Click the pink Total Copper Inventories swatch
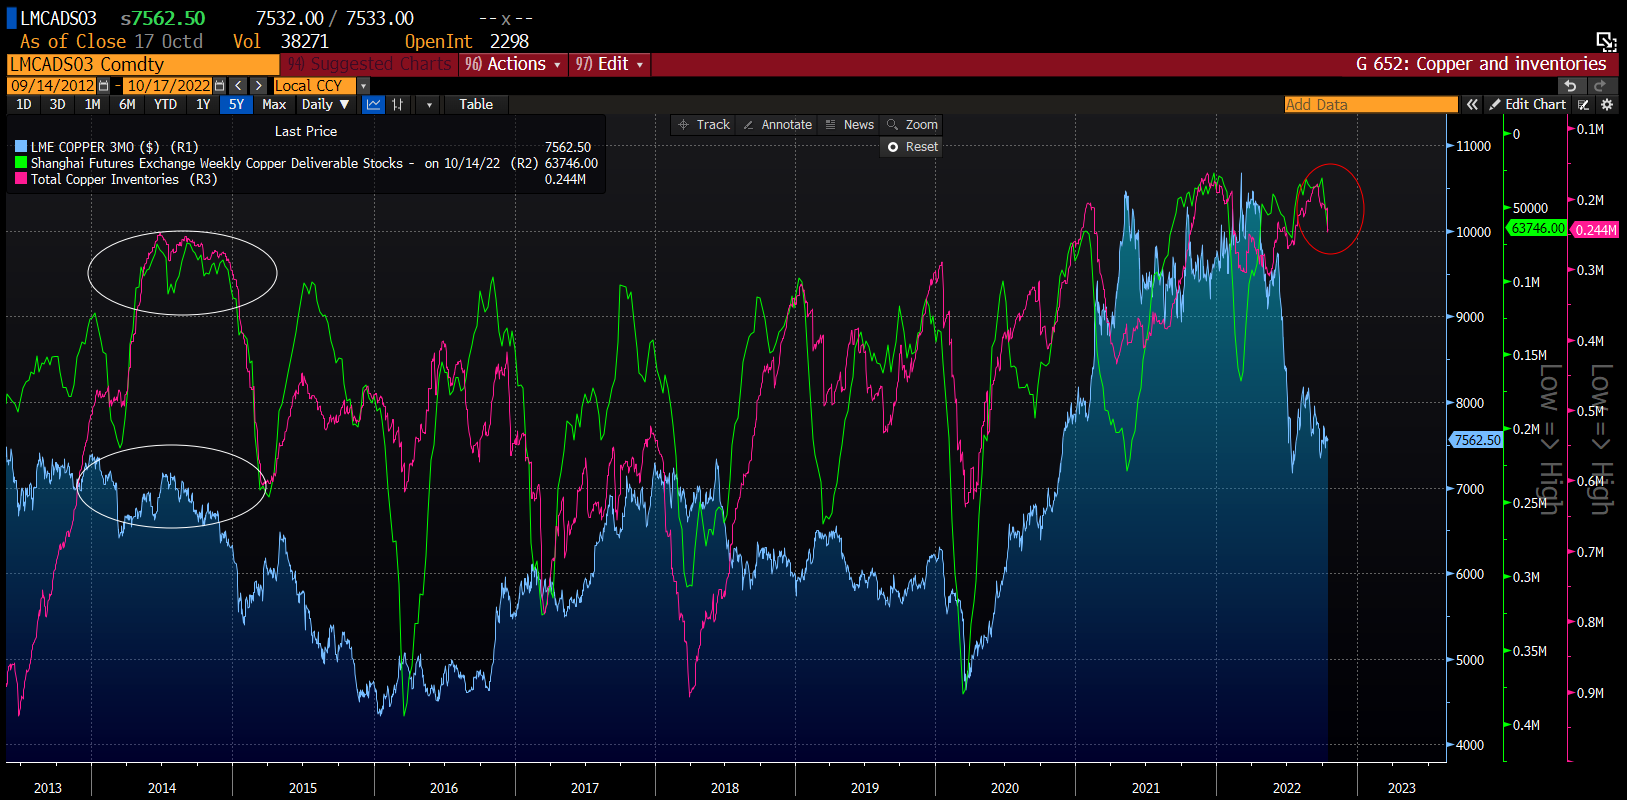Screen dimensions: 1627x800 [x=21, y=179]
